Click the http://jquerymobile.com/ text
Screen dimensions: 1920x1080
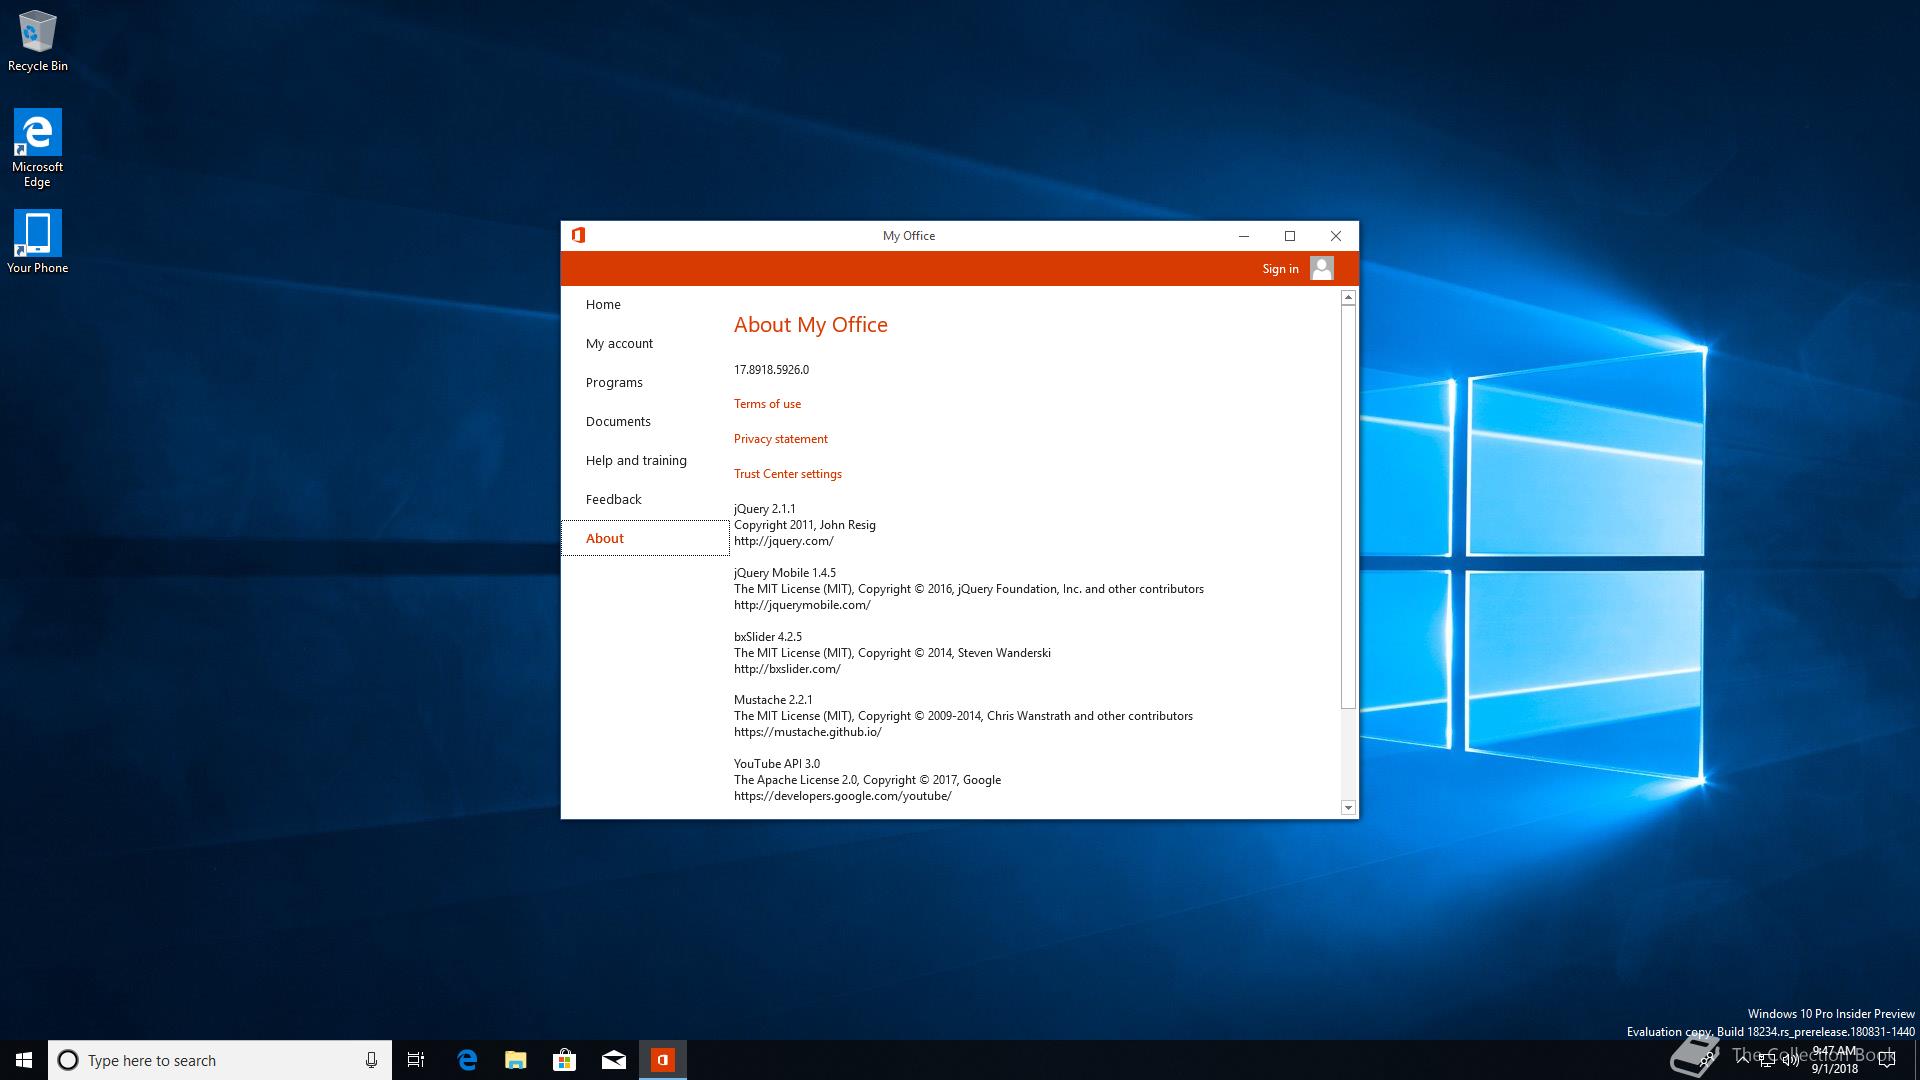(802, 605)
